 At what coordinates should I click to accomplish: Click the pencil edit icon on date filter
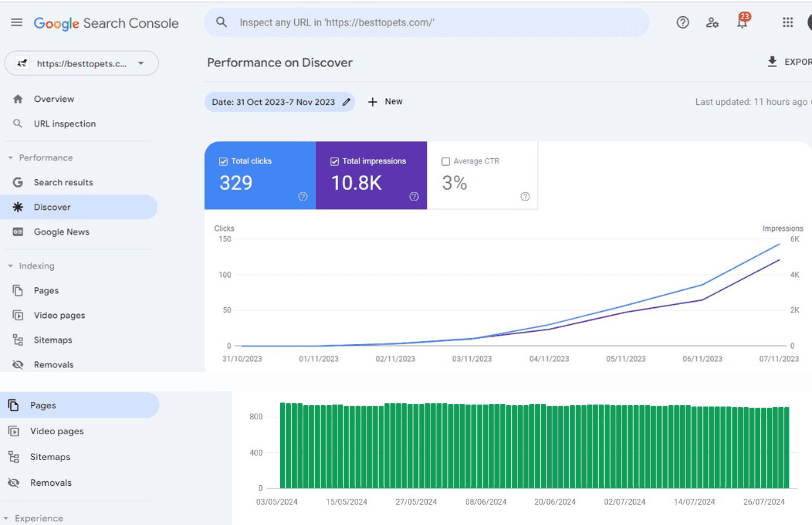click(346, 102)
